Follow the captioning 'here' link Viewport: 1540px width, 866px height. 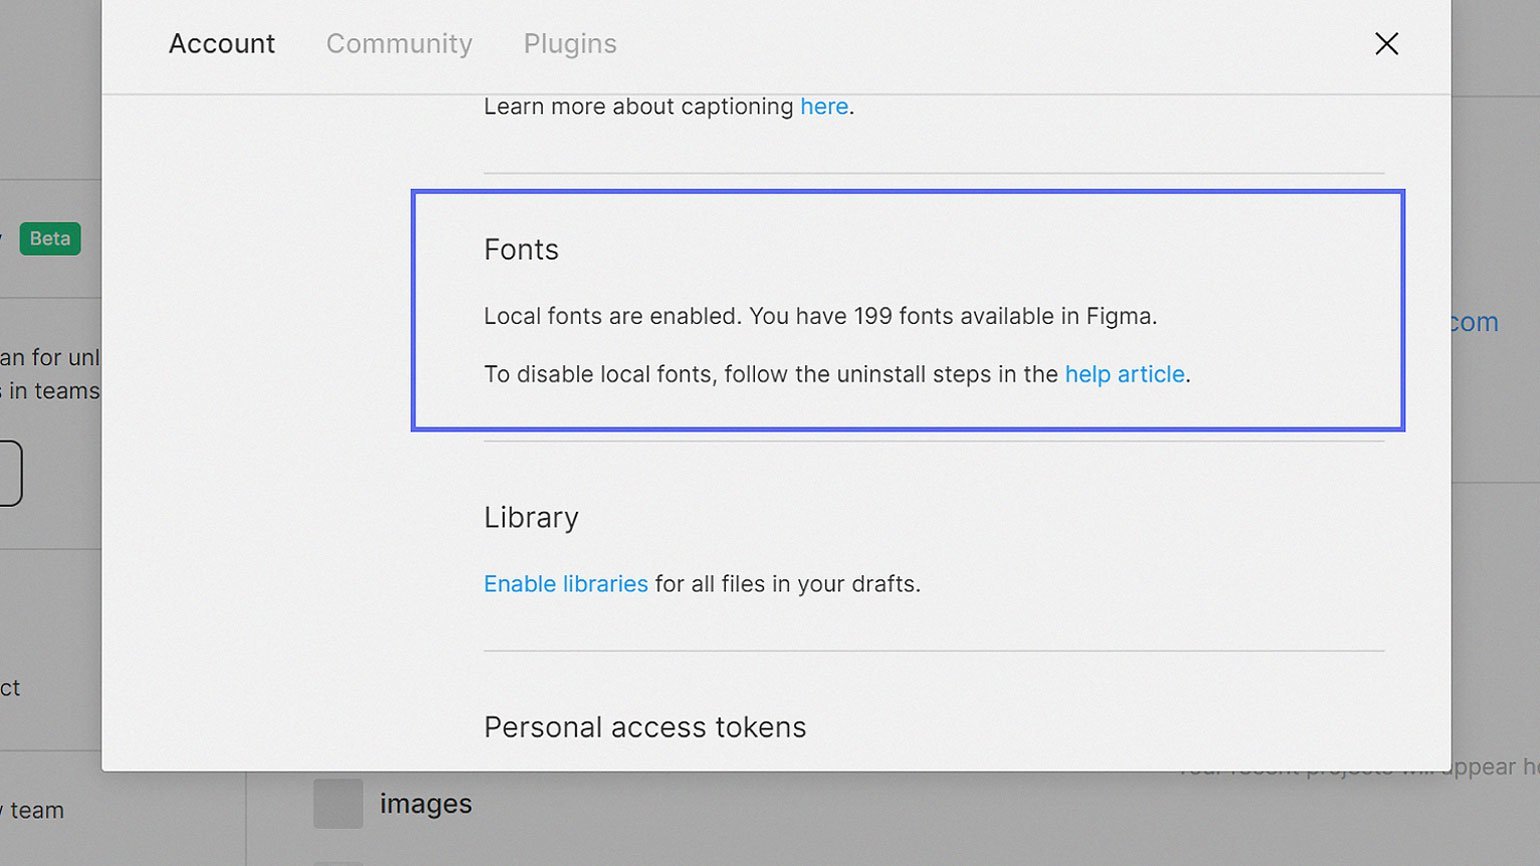(824, 107)
